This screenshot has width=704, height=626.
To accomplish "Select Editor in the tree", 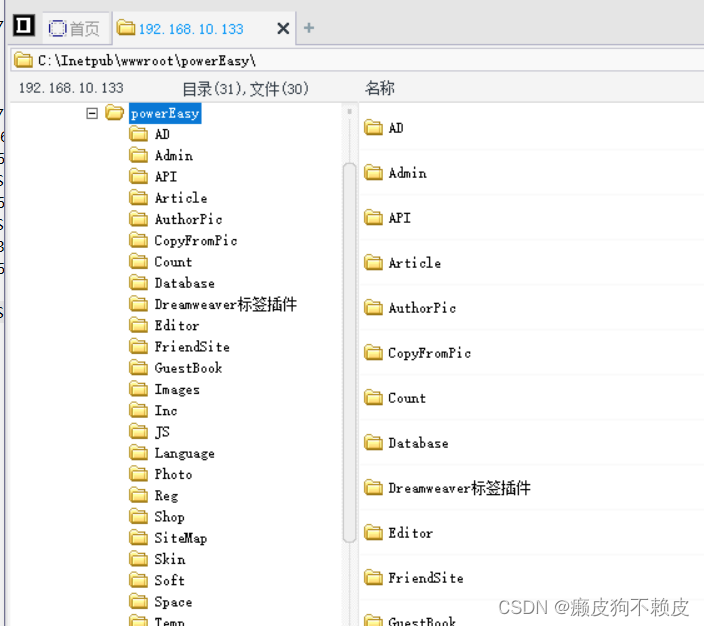I will [176, 325].
